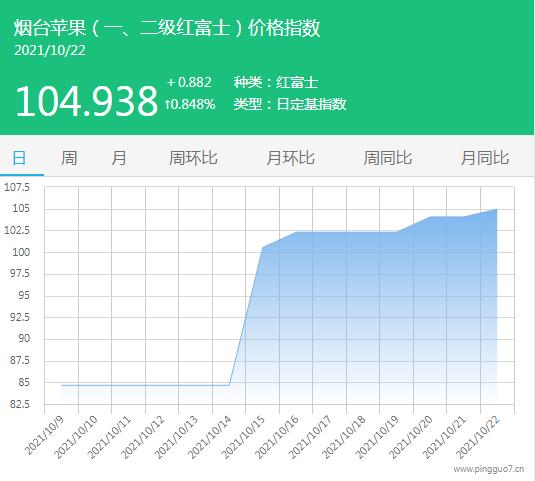
Task: Click the 85 y-axis label
Action: [24, 382]
